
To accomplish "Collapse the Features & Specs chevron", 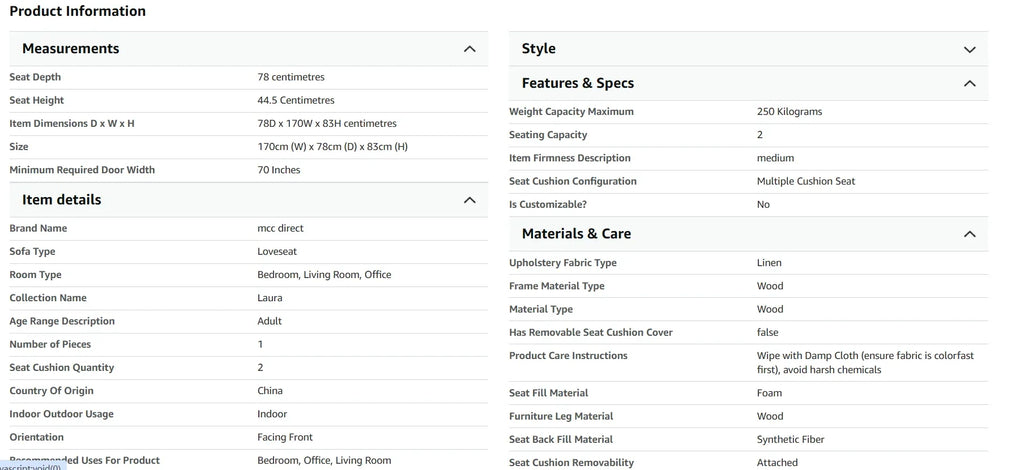I will (x=970, y=84).
